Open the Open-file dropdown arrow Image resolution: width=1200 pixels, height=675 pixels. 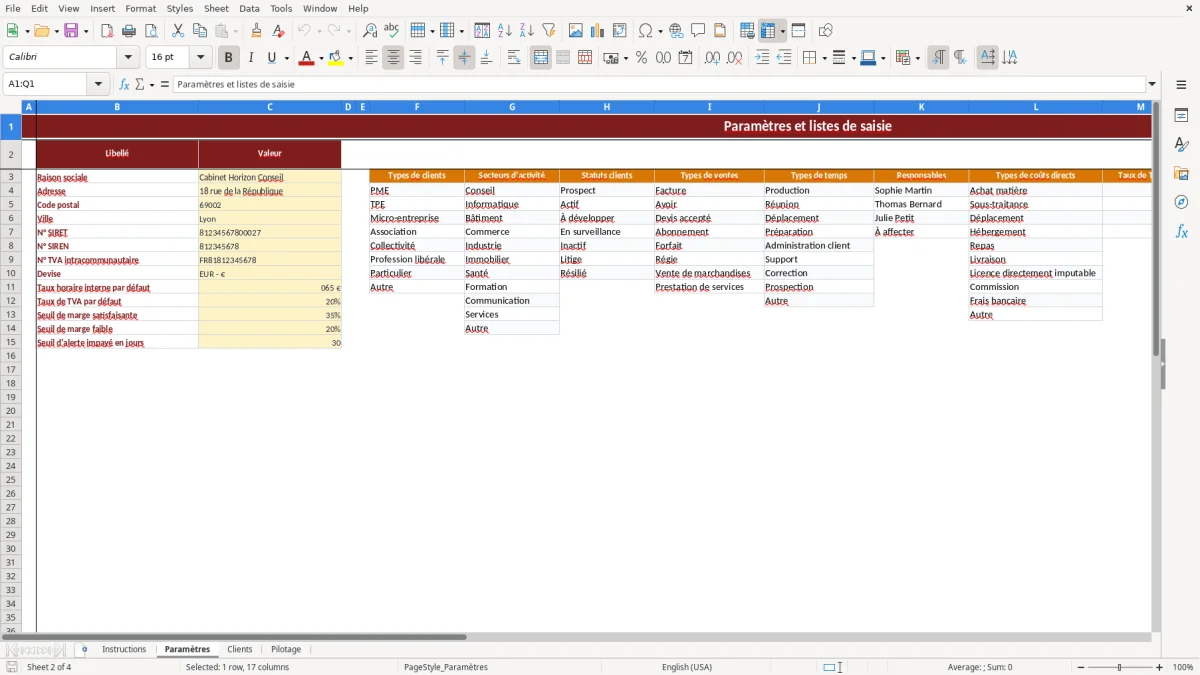pos(56,31)
